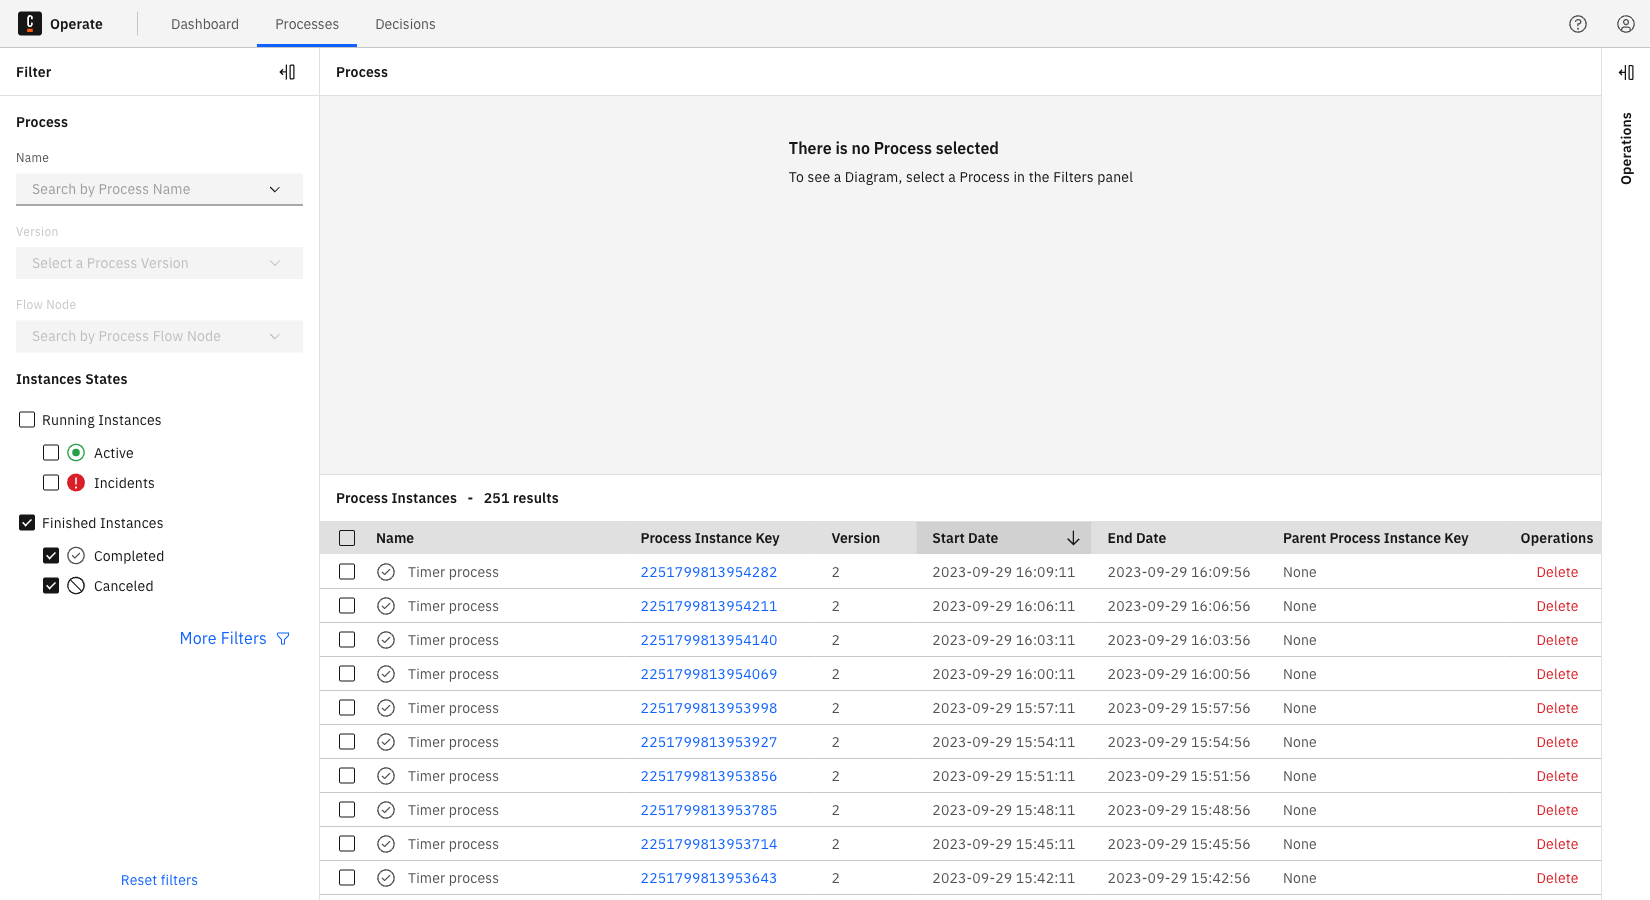
Task: Enable the Active instances checkbox
Action: [51, 453]
